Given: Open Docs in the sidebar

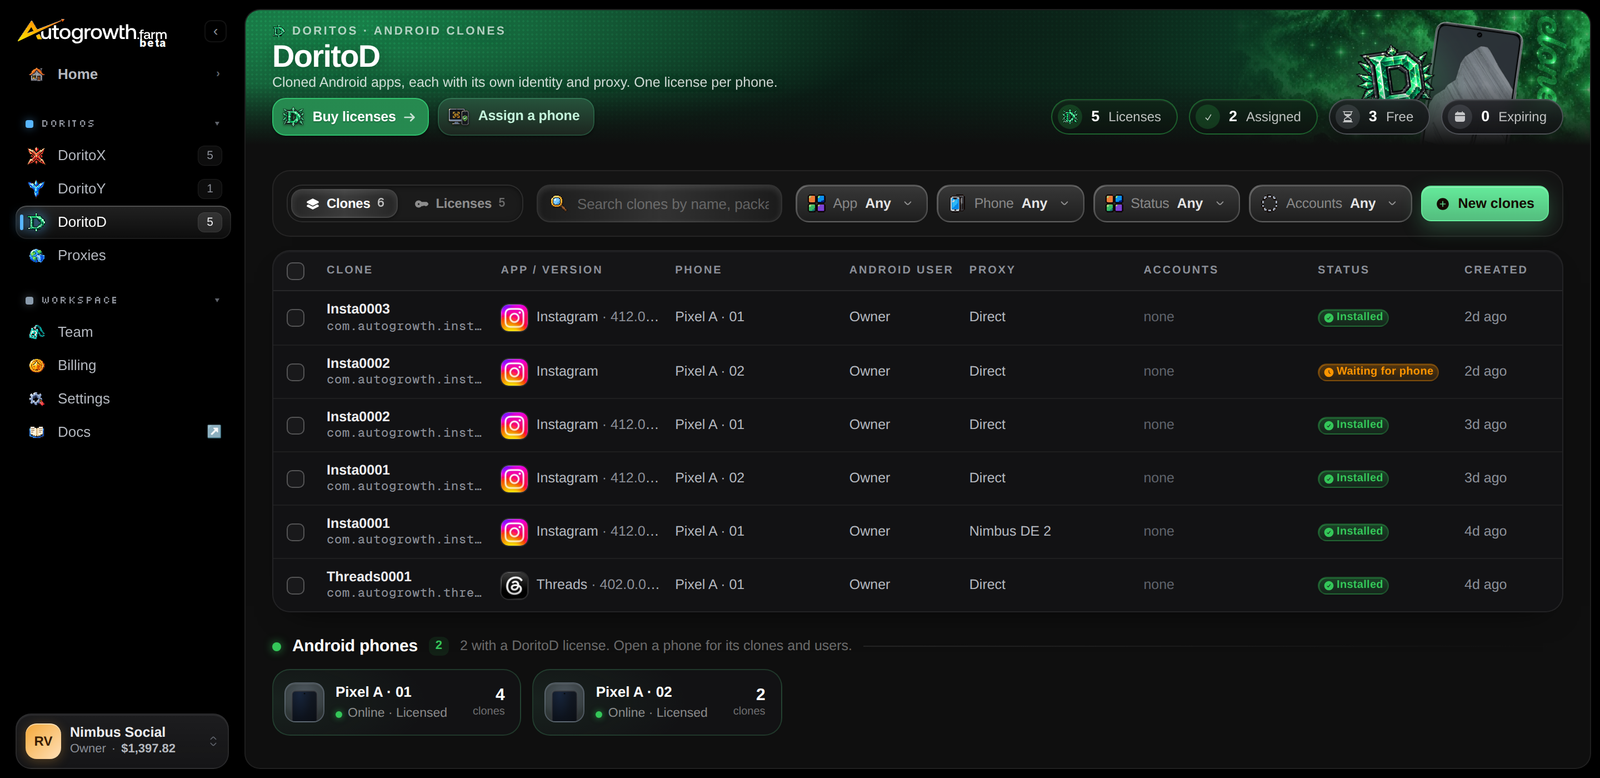Looking at the screenshot, I should click(123, 432).
